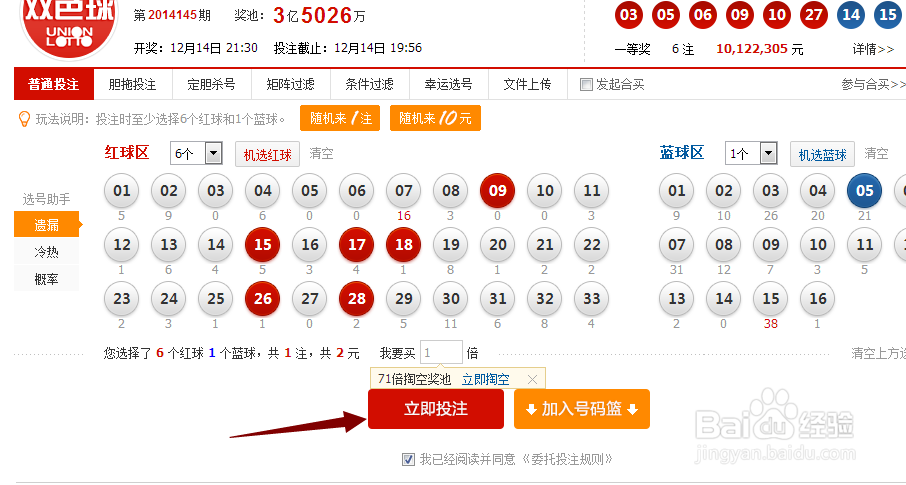
Task: Close the 71倍掏空奖池 tooltip
Action: coord(533,380)
